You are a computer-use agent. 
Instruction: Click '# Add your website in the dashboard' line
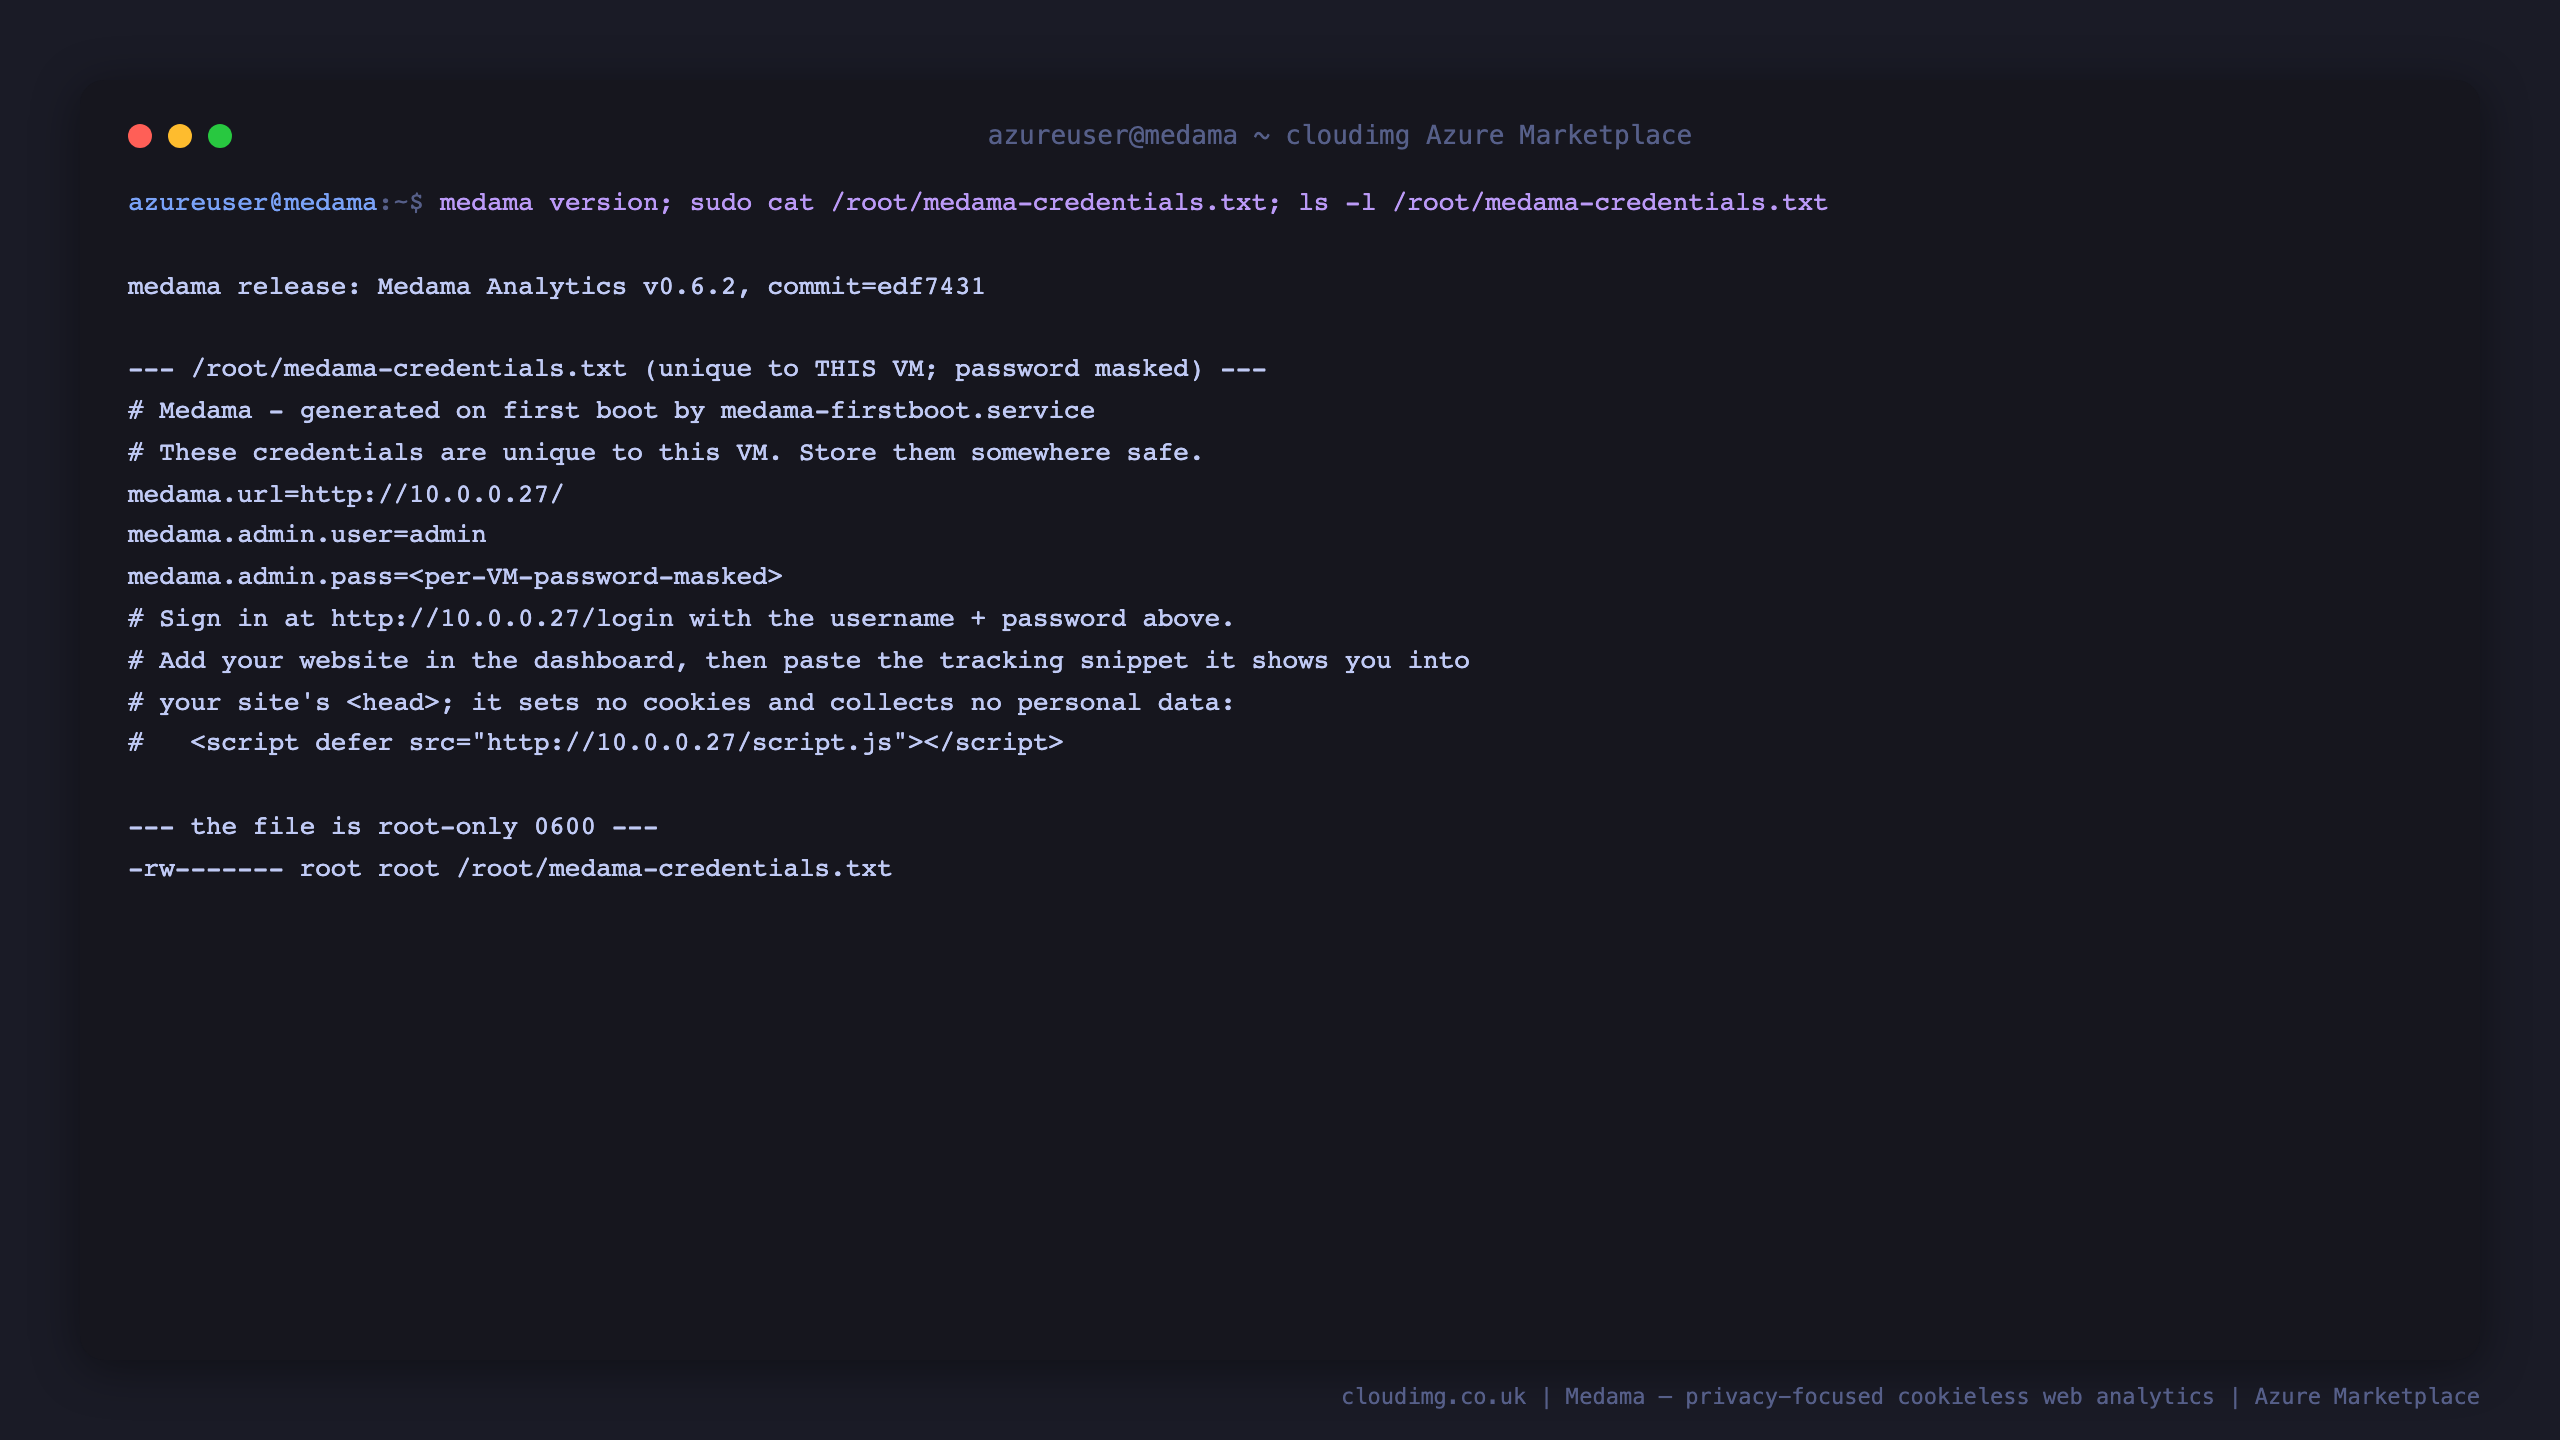[799, 661]
